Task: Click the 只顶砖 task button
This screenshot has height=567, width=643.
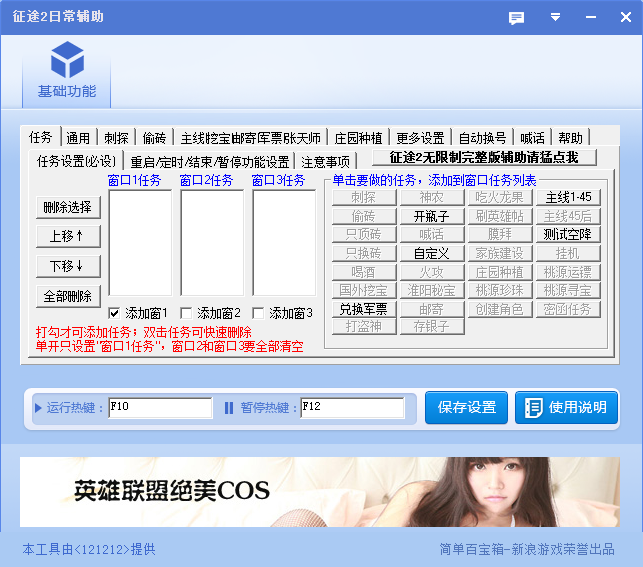Action: pos(364,235)
